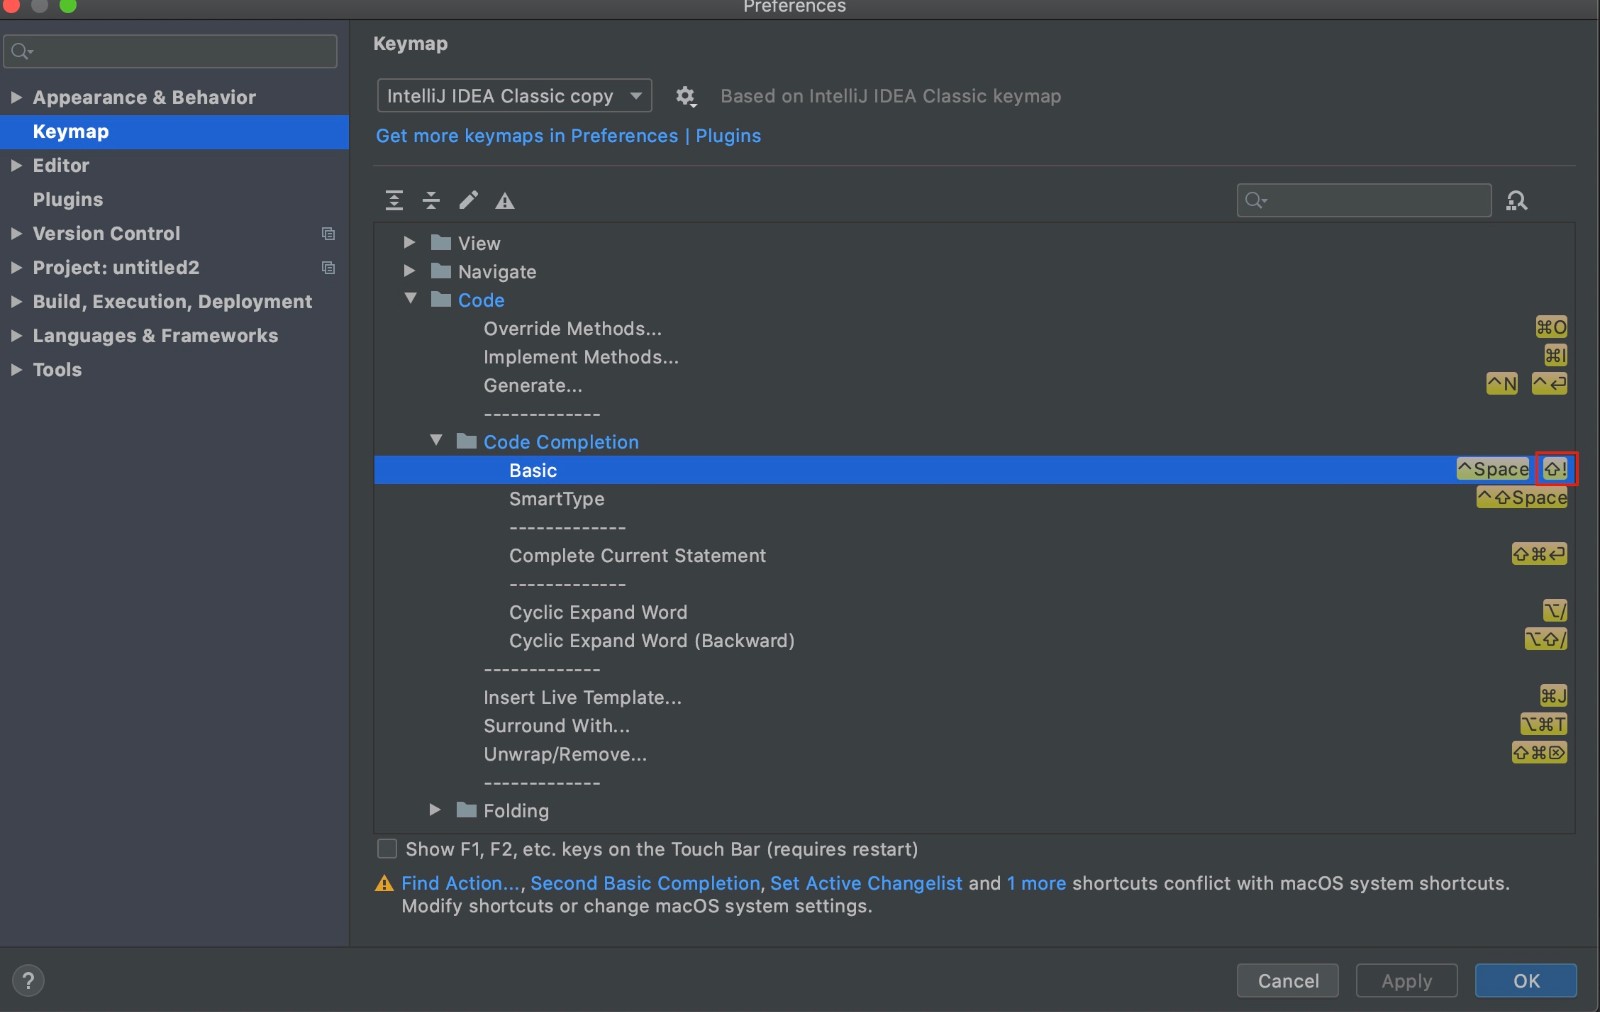Click the Code Completion folder icon
1600x1012 pixels.
pos(466,441)
